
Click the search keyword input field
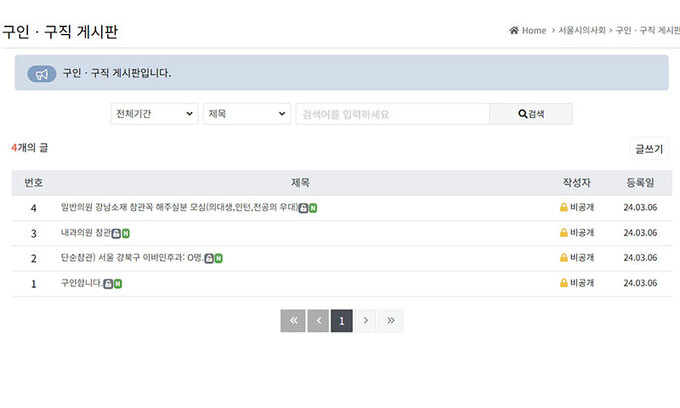(x=392, y=114)
